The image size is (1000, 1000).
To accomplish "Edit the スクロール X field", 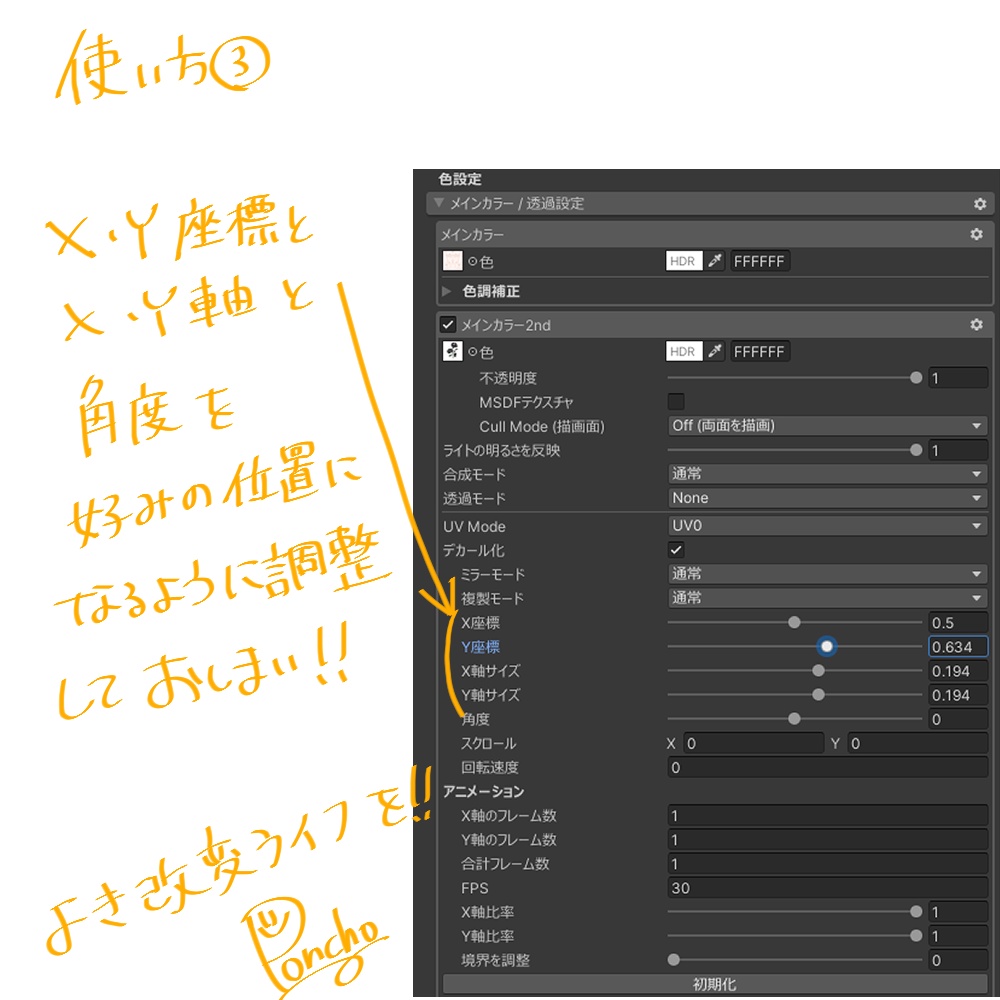I will point(753,743).
